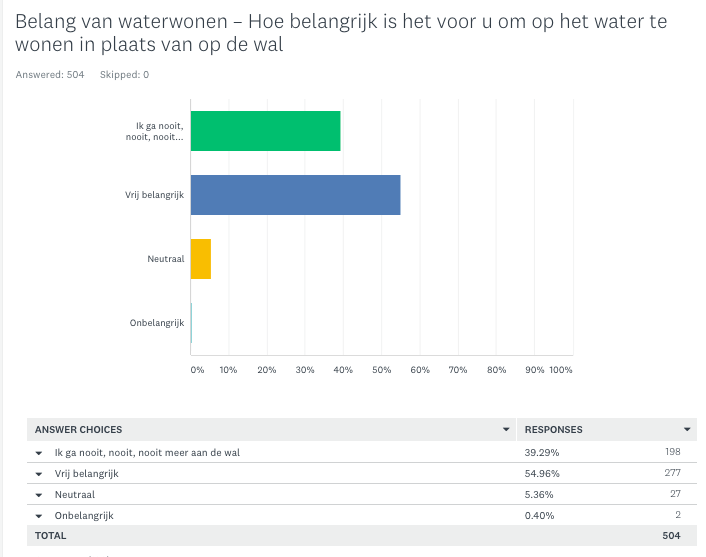Image resolution: width=706 pixels, height=557 pixels.
Task: Click the response count 2 for Onbelangrijk
Action: click(x=677, y=515)
